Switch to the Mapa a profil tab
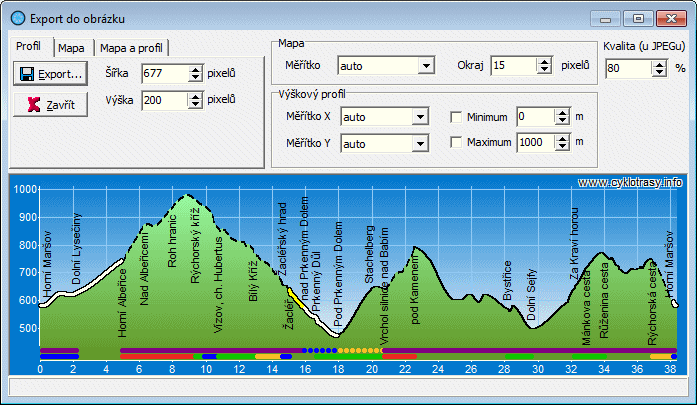 131,48
